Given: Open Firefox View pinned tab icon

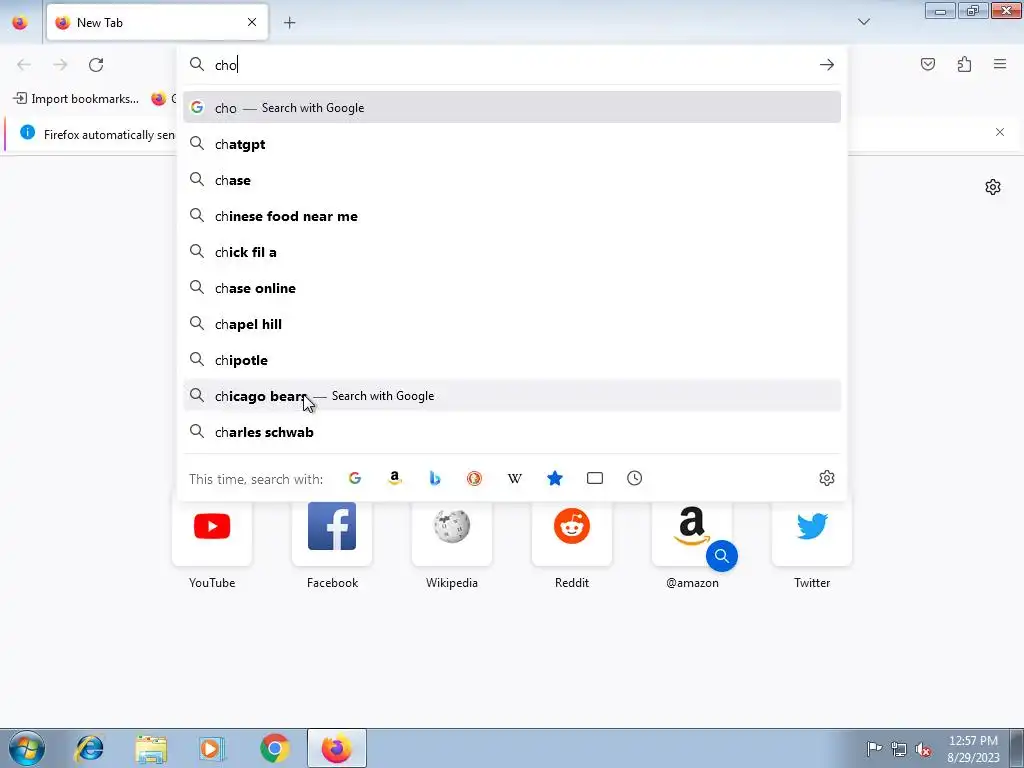Looking at the screenshot, I should pyautogui.click(x=20, y=22).
